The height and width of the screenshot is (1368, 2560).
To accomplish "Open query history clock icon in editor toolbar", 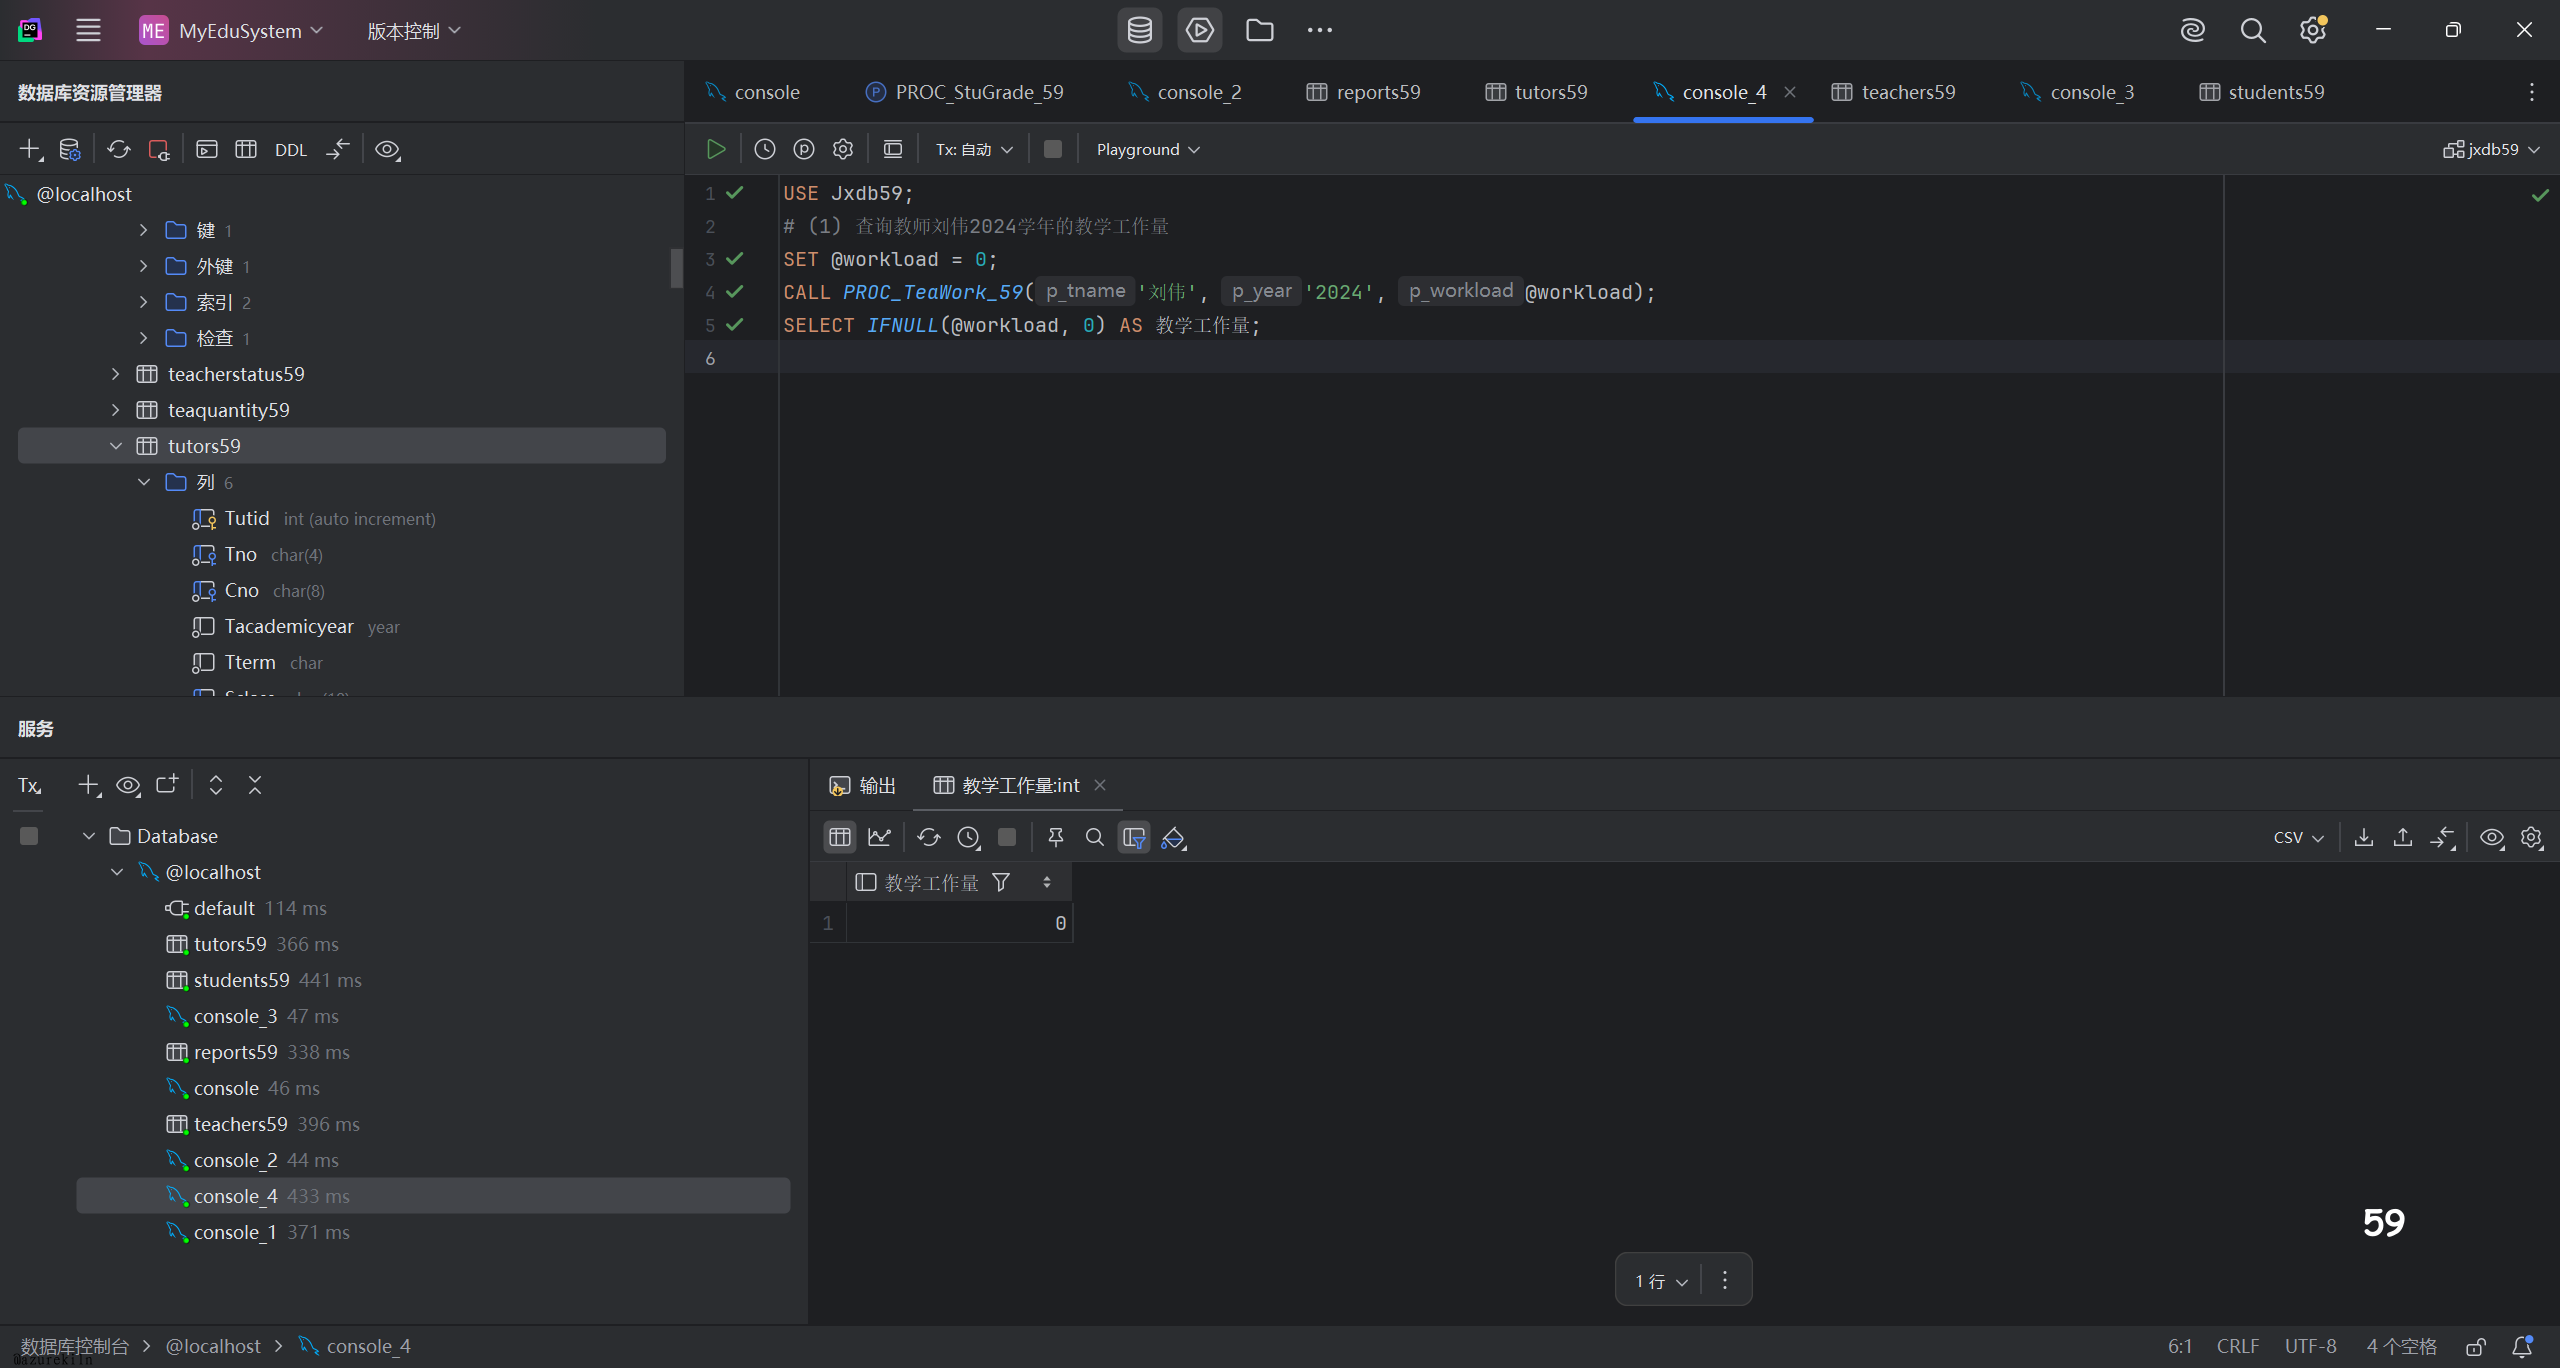I will tap(764, 149).
